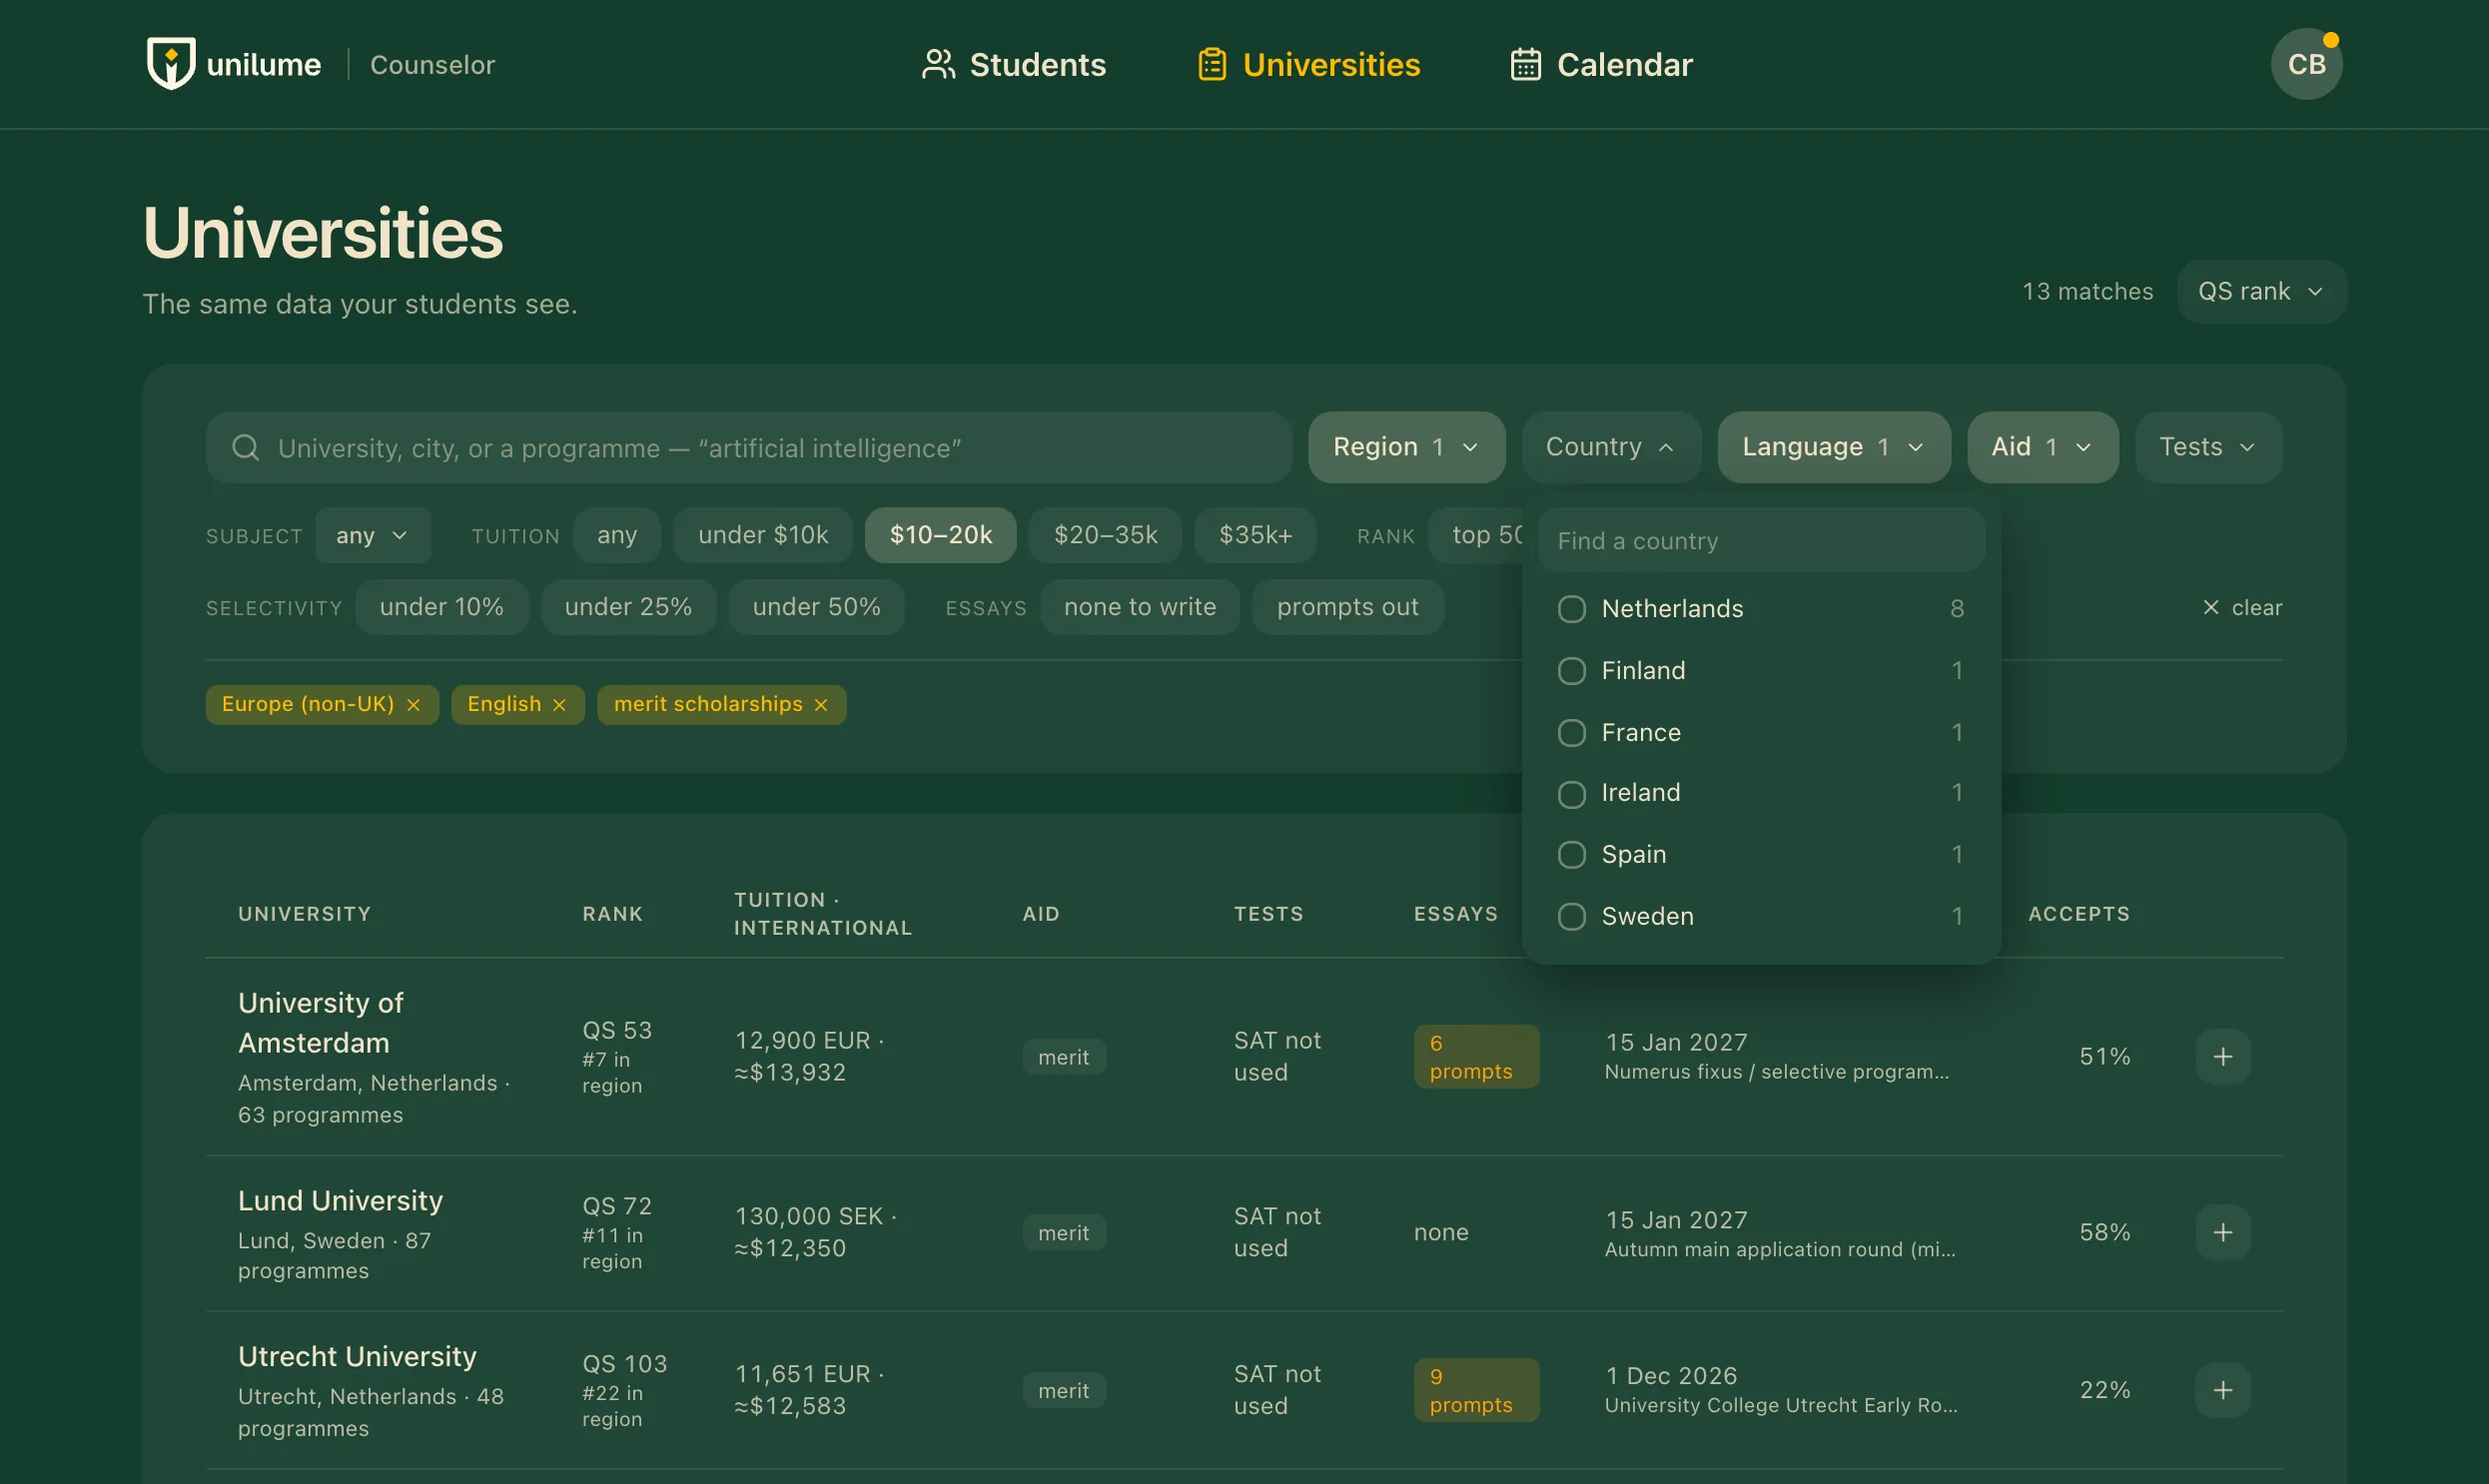
Task: Go to the Universities tab
Action: [1309, 64]
